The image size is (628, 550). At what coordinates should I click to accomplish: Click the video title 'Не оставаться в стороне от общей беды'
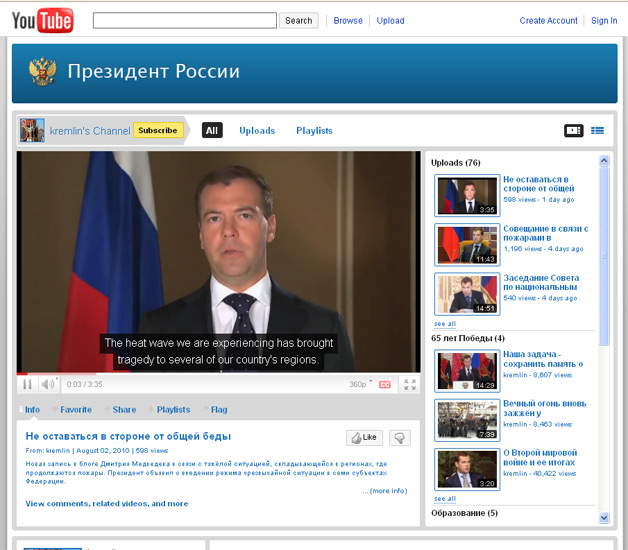tap(128, 436)
